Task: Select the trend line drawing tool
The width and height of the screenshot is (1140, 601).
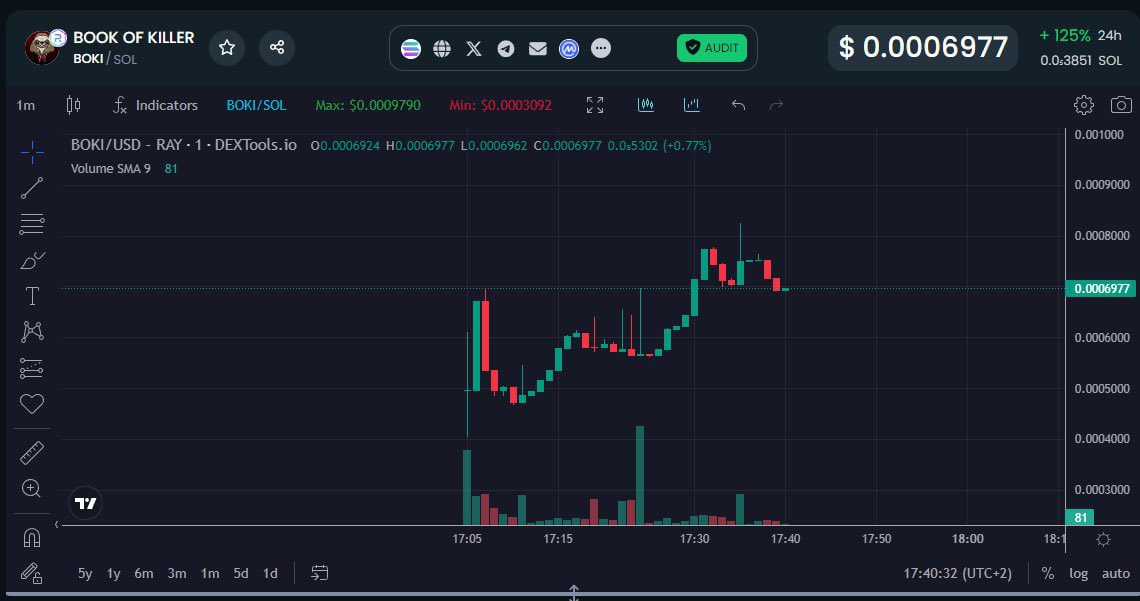Action: tap(32, 188)
